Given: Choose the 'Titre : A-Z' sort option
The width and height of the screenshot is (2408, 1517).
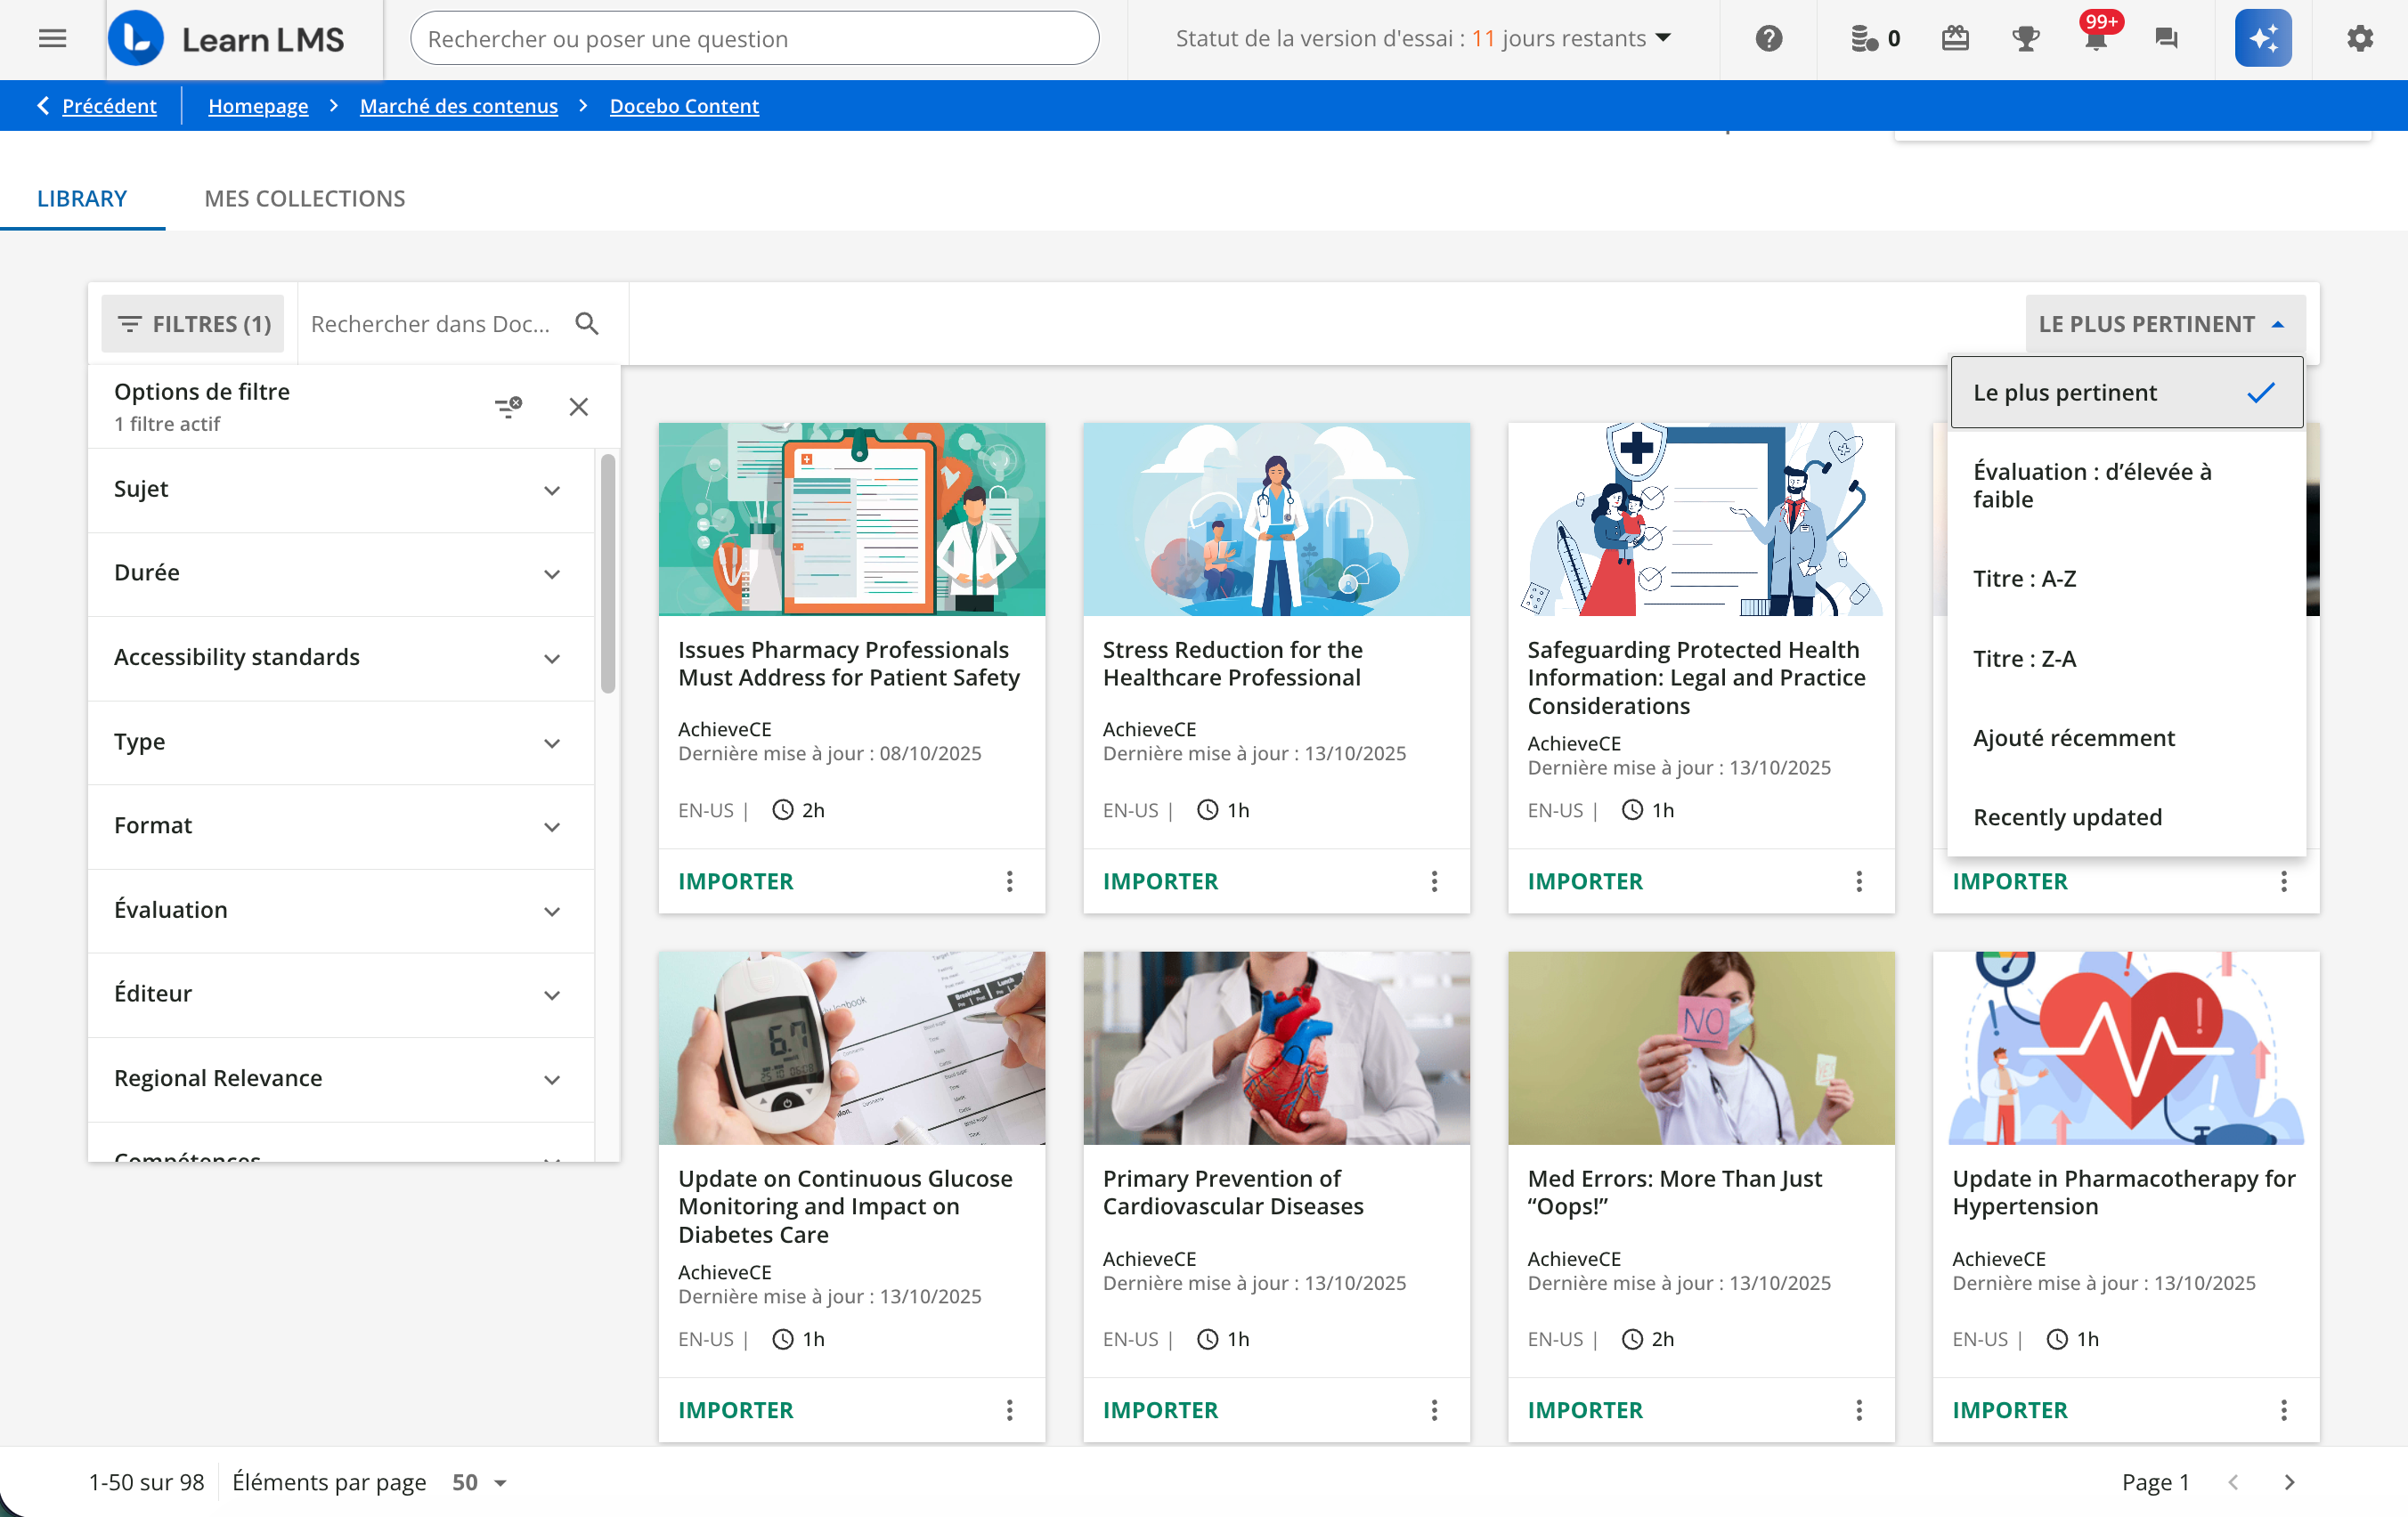Looking at the screenshot, I should [2025, 579].
